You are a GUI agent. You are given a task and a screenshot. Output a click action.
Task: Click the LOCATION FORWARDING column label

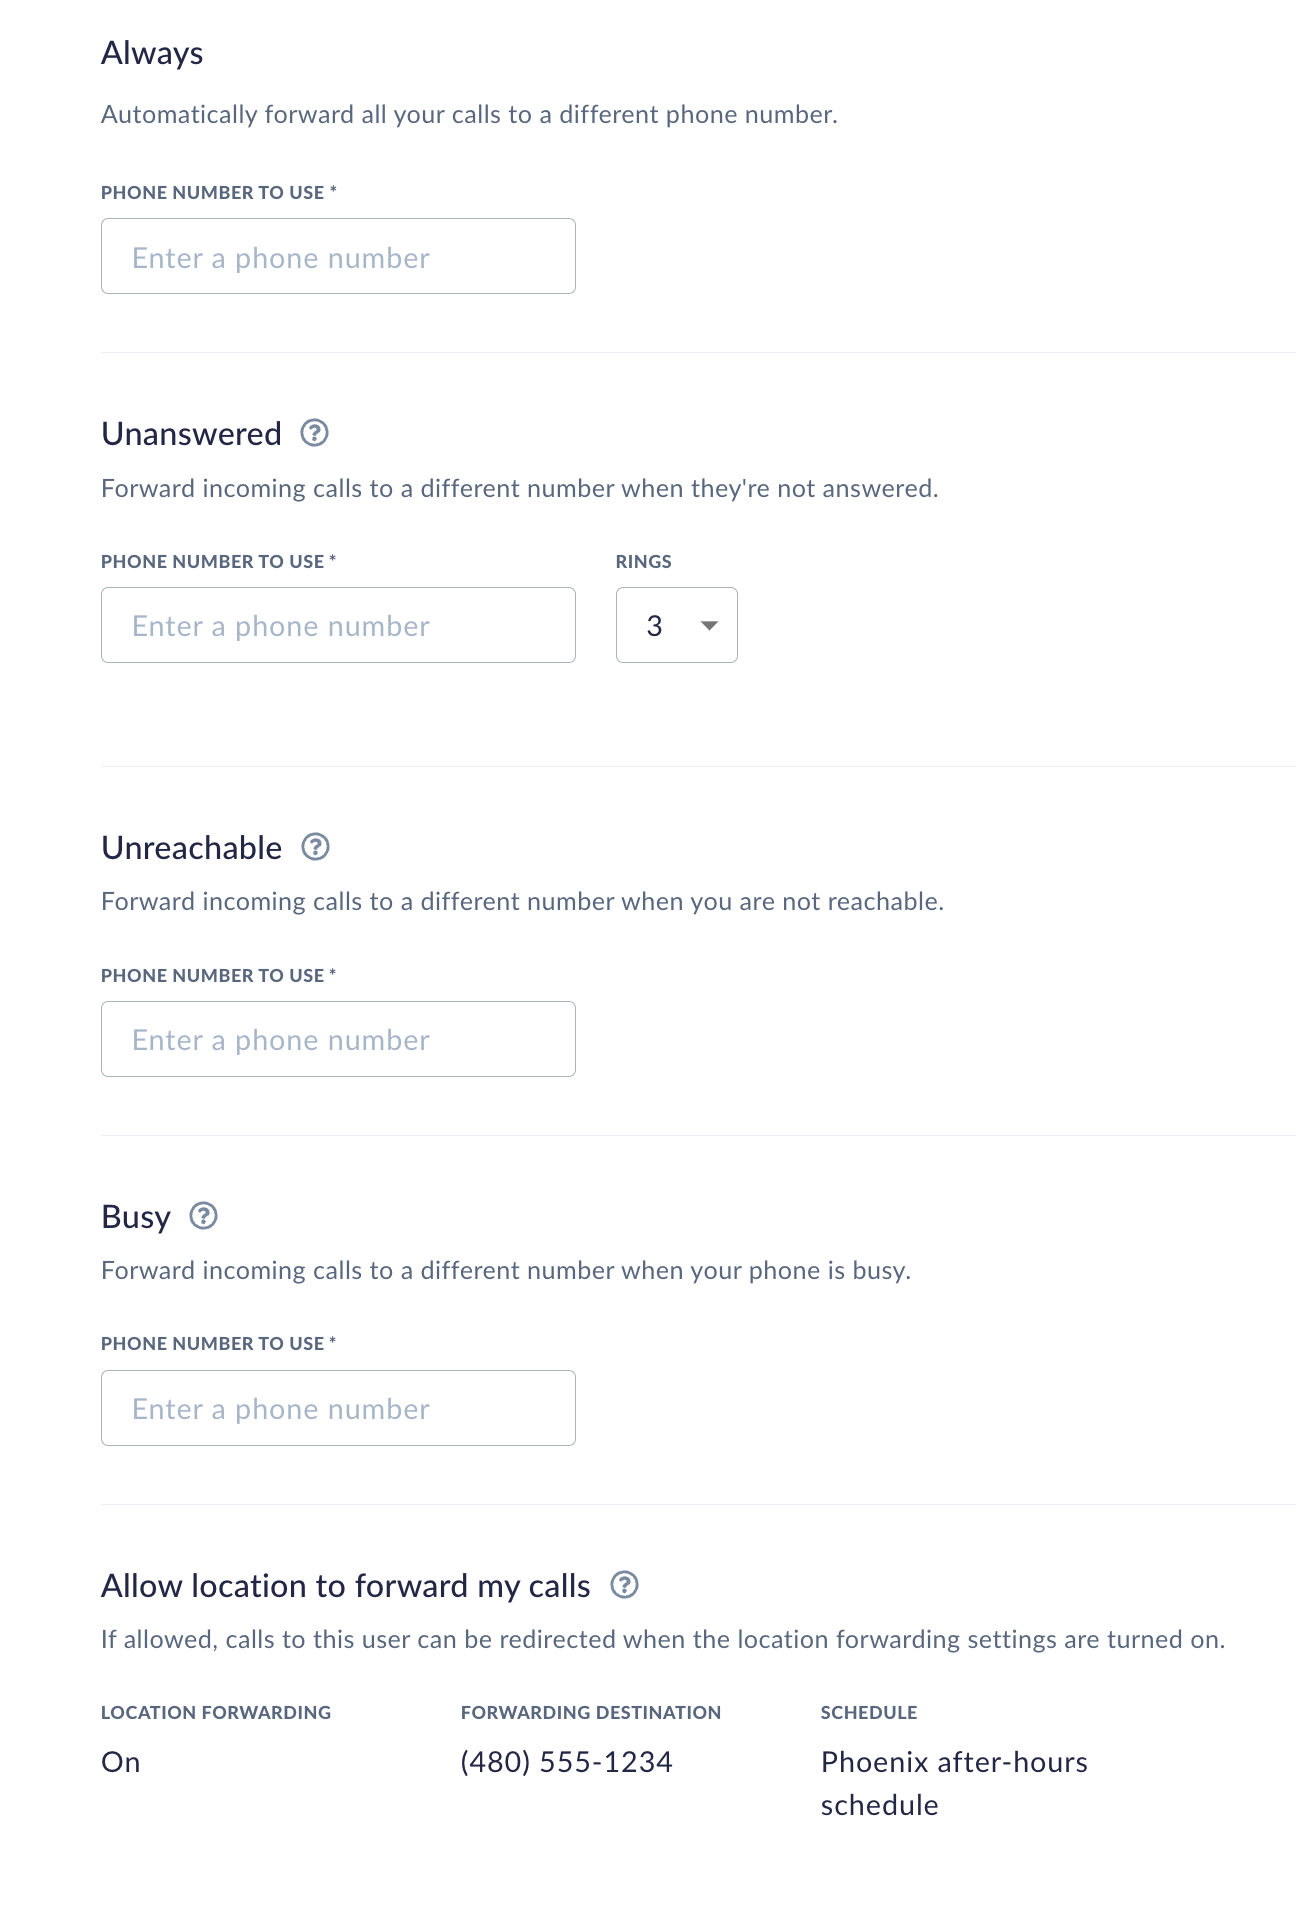point(215,1712)
